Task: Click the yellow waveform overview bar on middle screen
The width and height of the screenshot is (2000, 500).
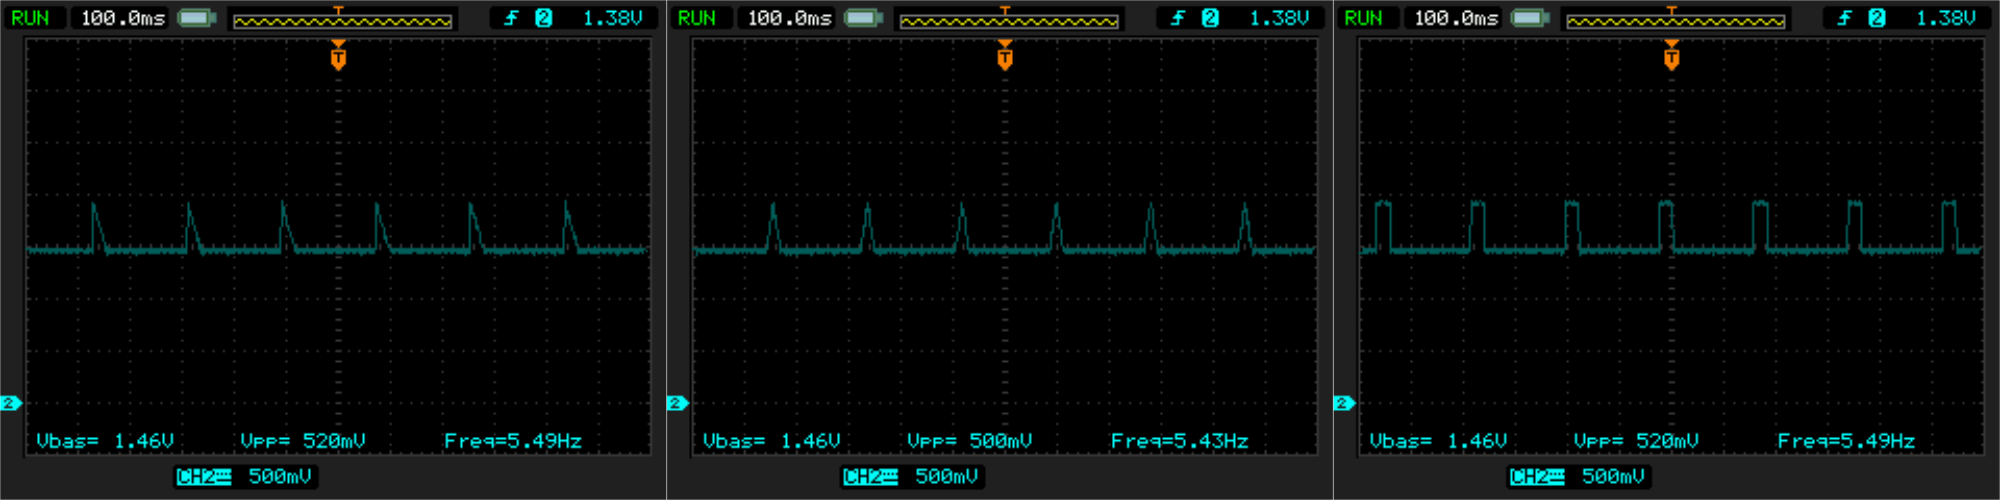Action: point(1009,20)
